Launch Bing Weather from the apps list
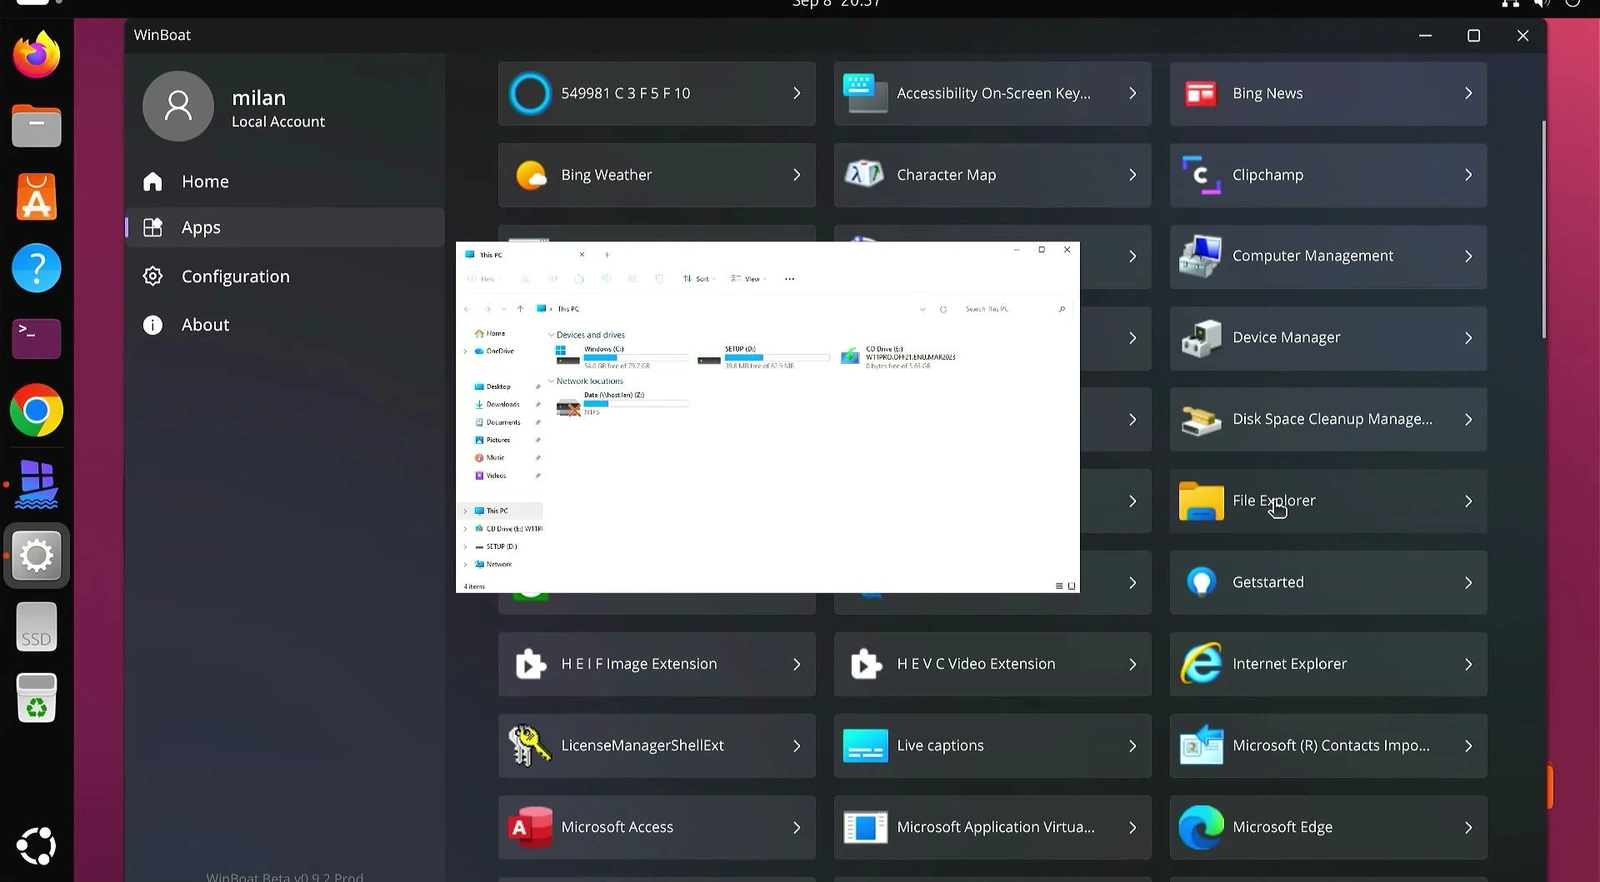This screenshot has width=1600, height=882. 657,175
